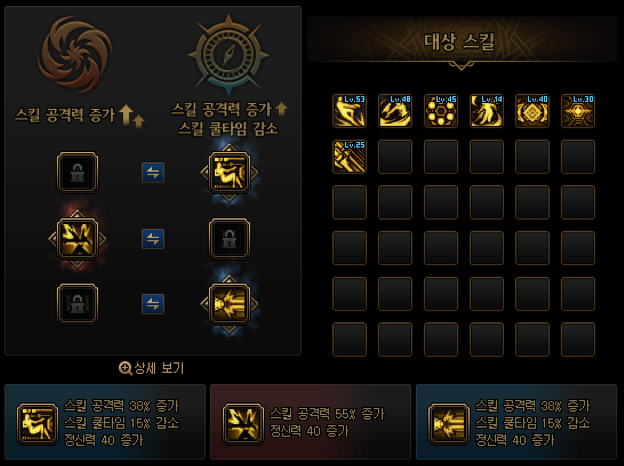Choose the Lv.45 circular orbs skill
Viewport: 624px width, 466px height.
[441, 111]
